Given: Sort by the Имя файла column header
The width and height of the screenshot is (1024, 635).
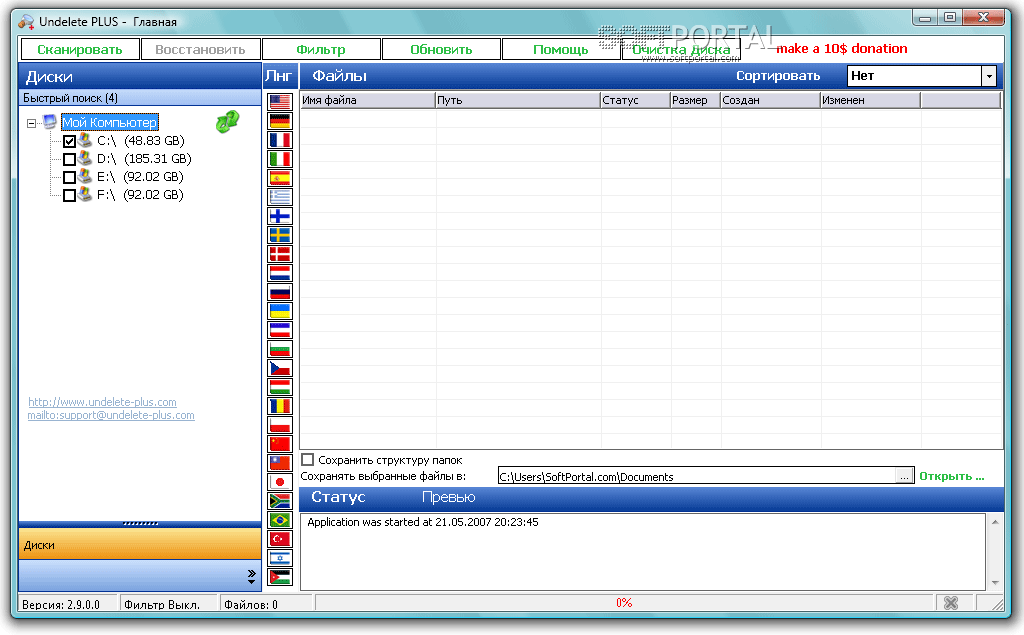Looking at the screenshot, I should (x=368, y=100).
